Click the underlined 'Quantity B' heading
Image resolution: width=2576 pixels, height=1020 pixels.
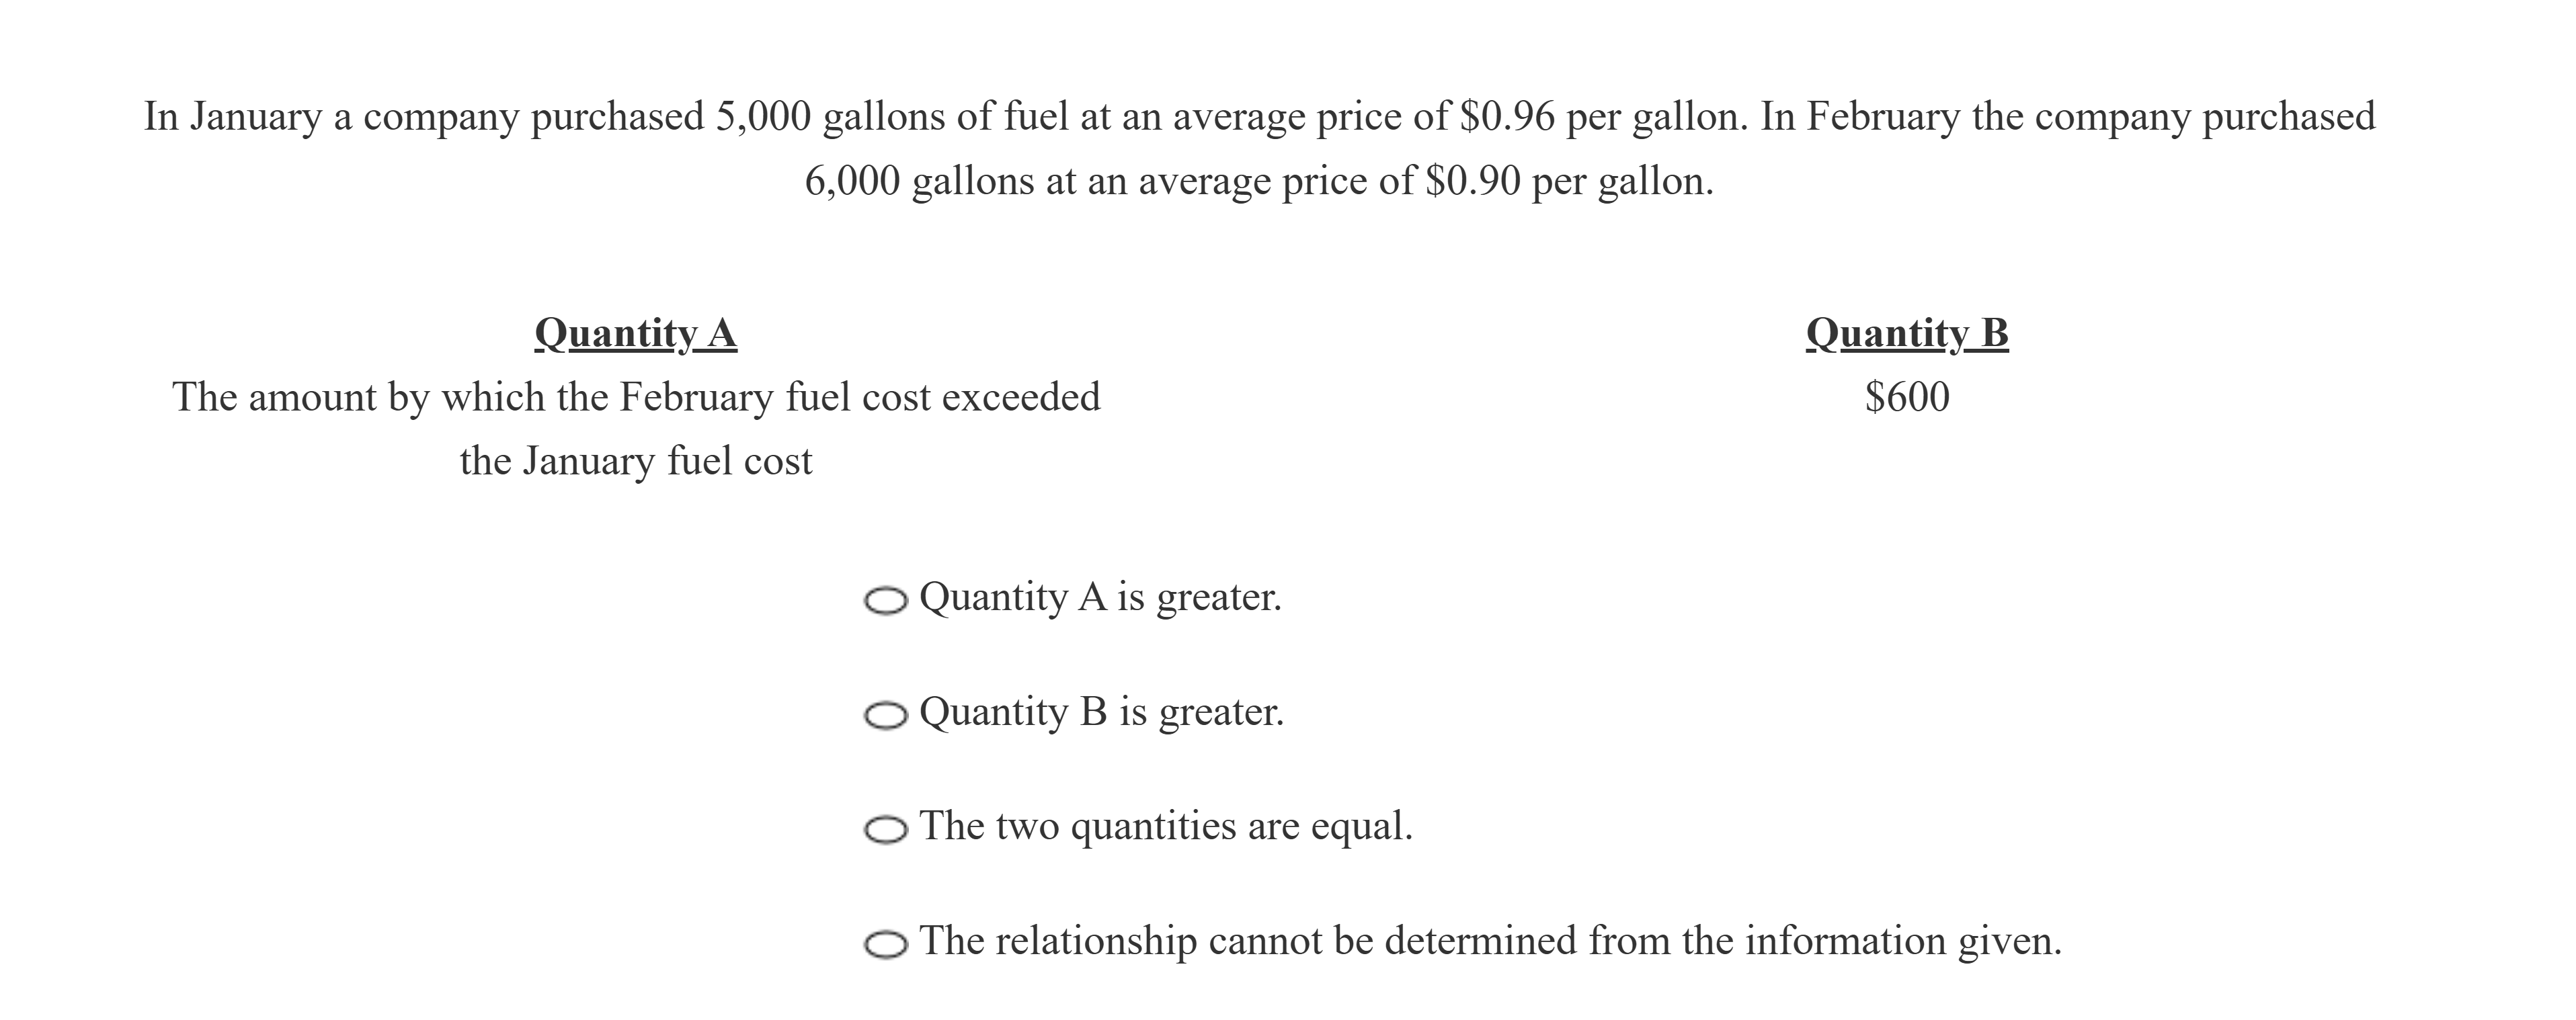[x=1907, y=333]
